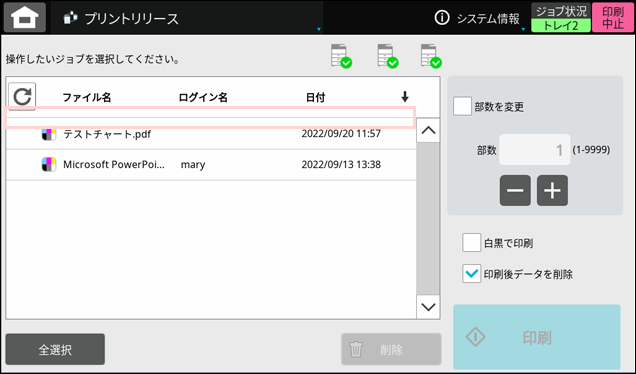636x374 pixels.
Task: Tap the 印刷 start button
Action: pos(537,337)
